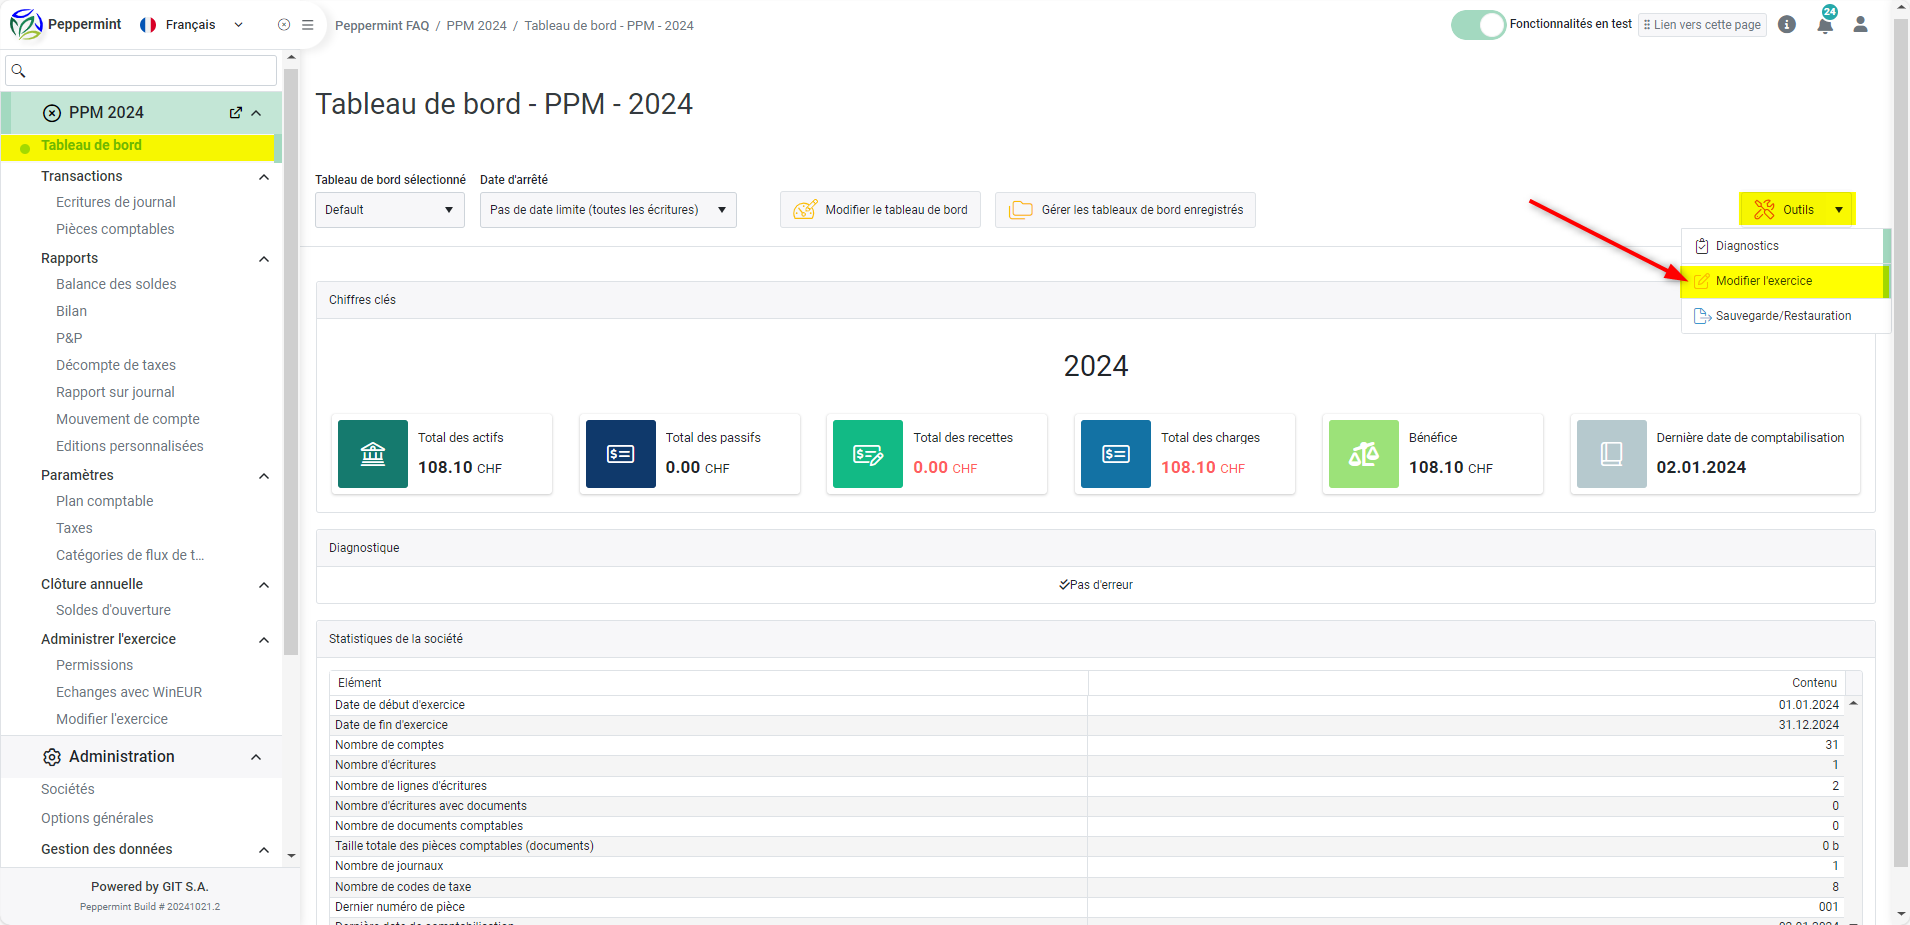Open the info icon in header
Screen dimensions: 1910x925
pos(1787,25)
